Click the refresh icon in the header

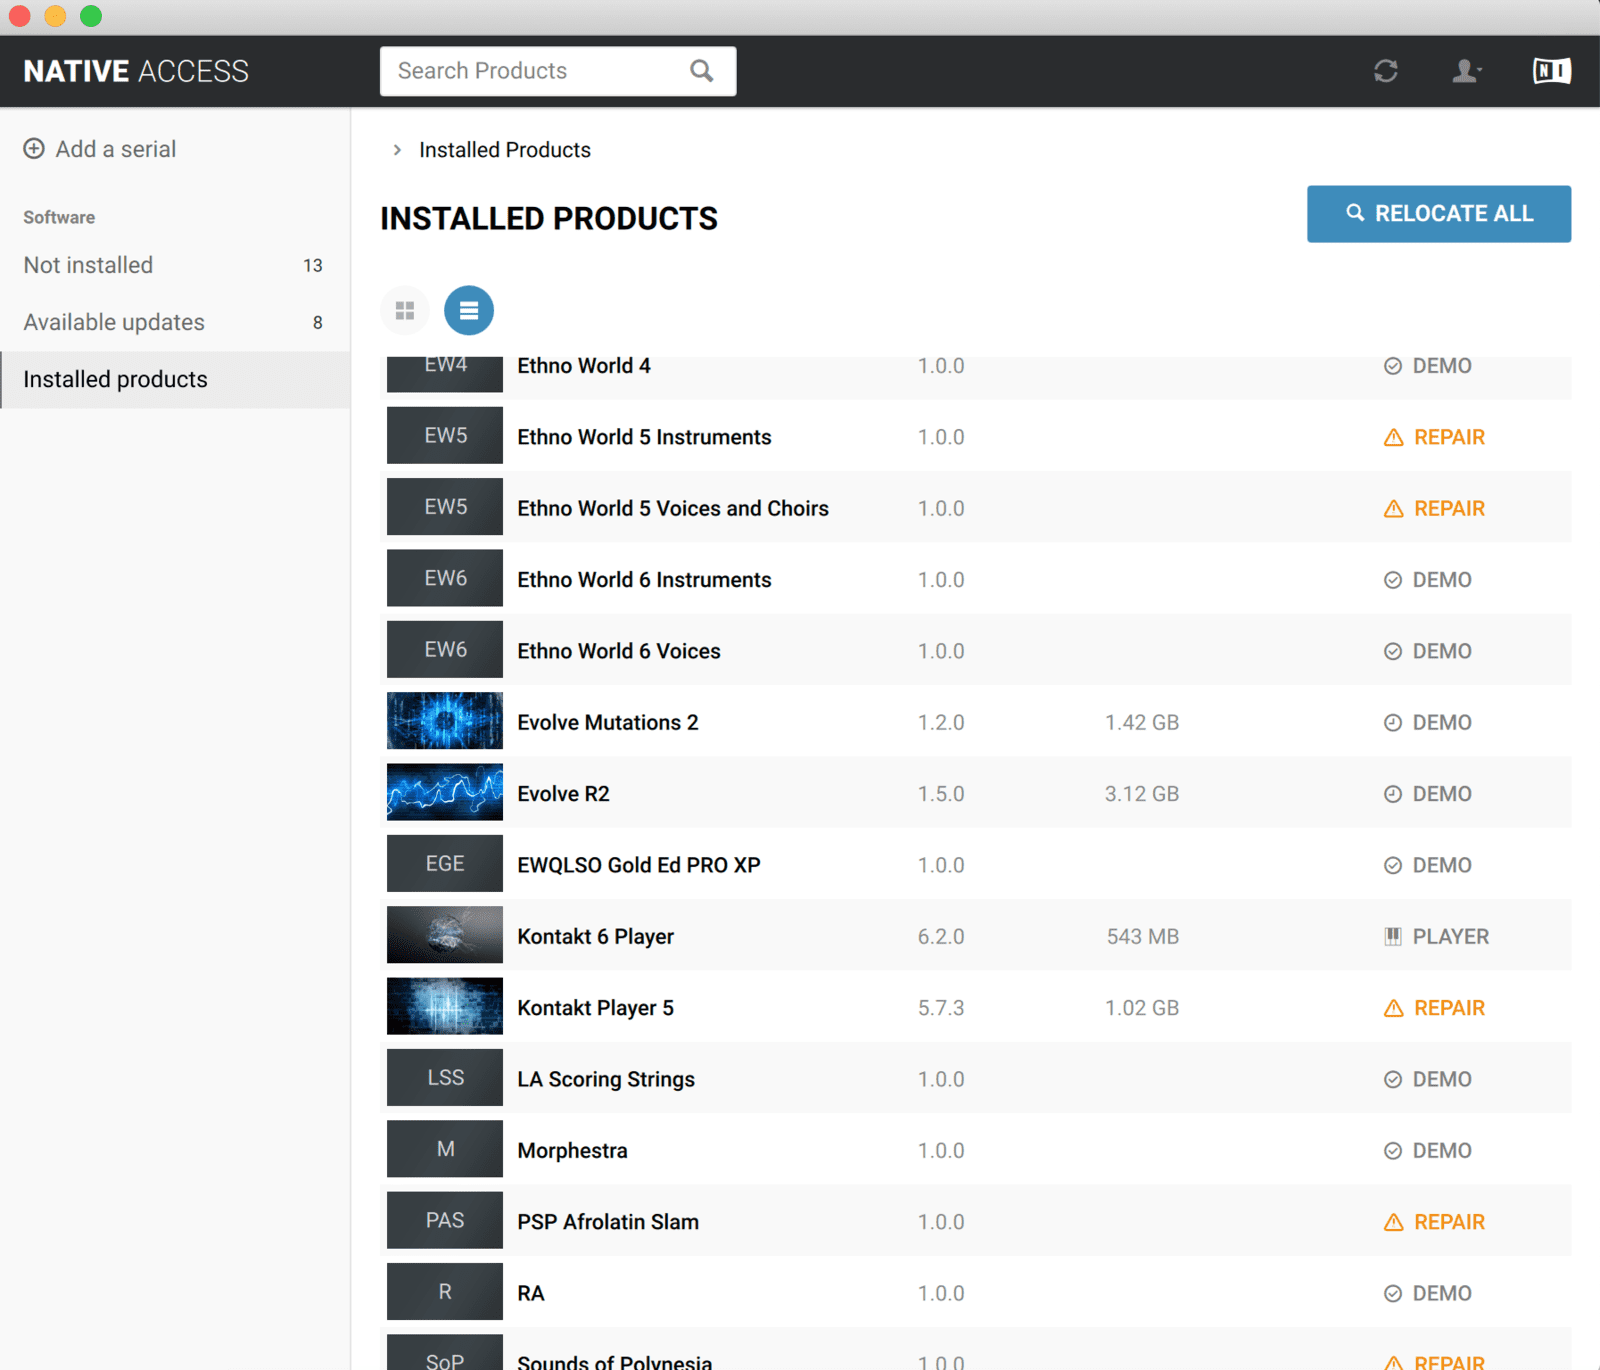tap(1385, 71)
